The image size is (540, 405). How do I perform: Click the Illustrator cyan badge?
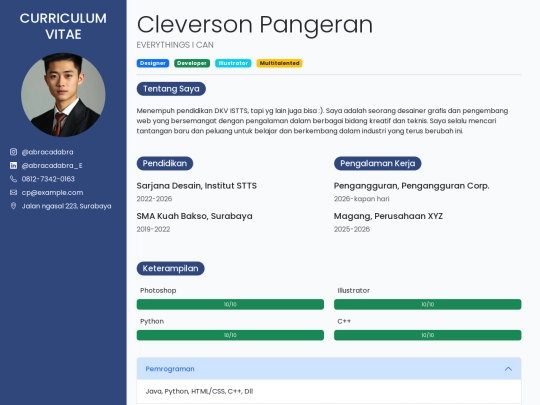pyautogui.click(x=233, y=63)
